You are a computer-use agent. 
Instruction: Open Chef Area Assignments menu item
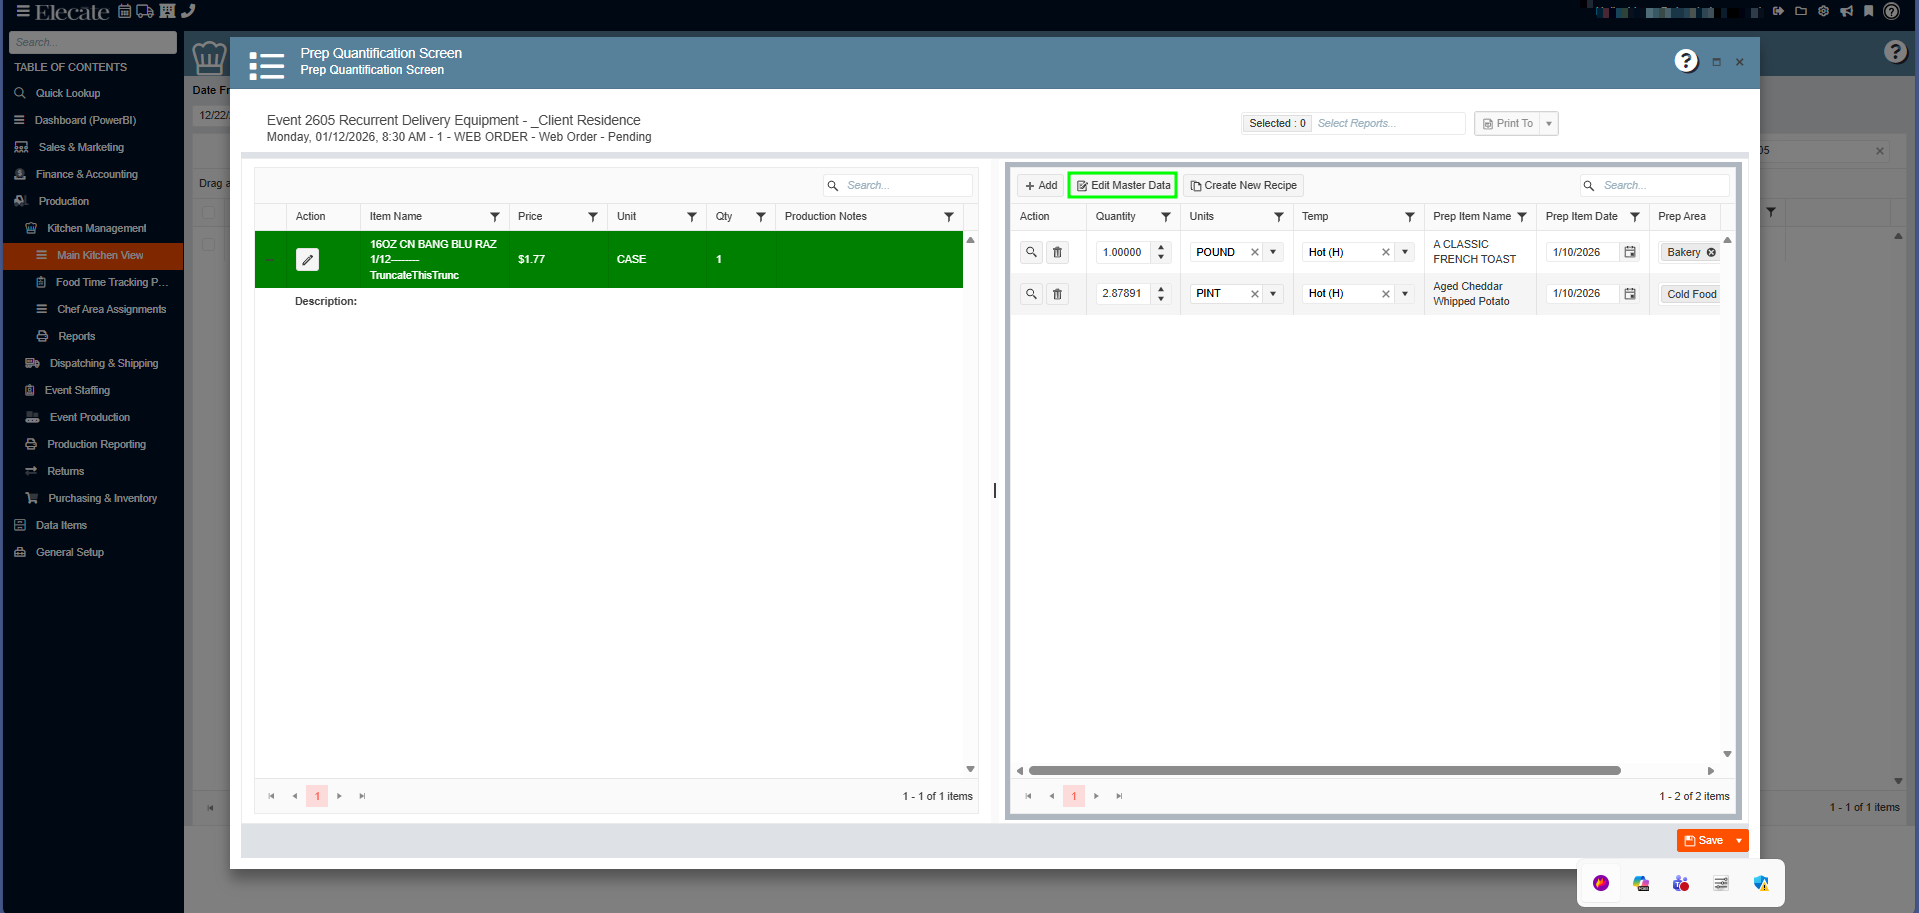tap(111, 310)
